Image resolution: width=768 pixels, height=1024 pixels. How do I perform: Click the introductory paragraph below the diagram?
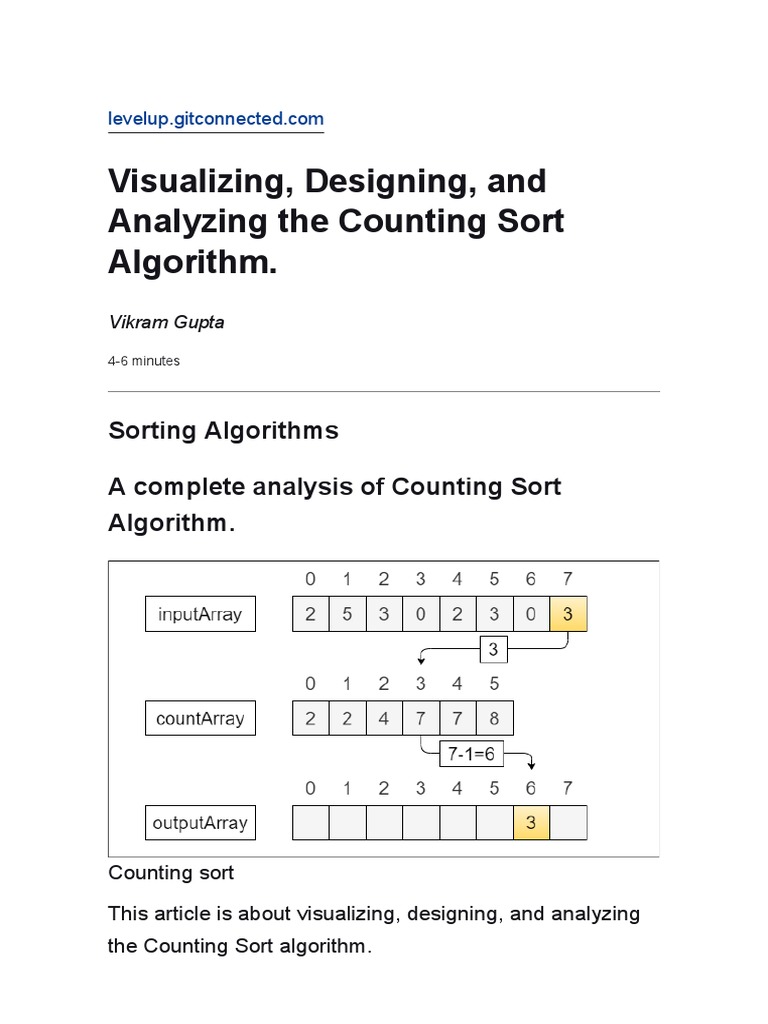[x=373, y=929]
